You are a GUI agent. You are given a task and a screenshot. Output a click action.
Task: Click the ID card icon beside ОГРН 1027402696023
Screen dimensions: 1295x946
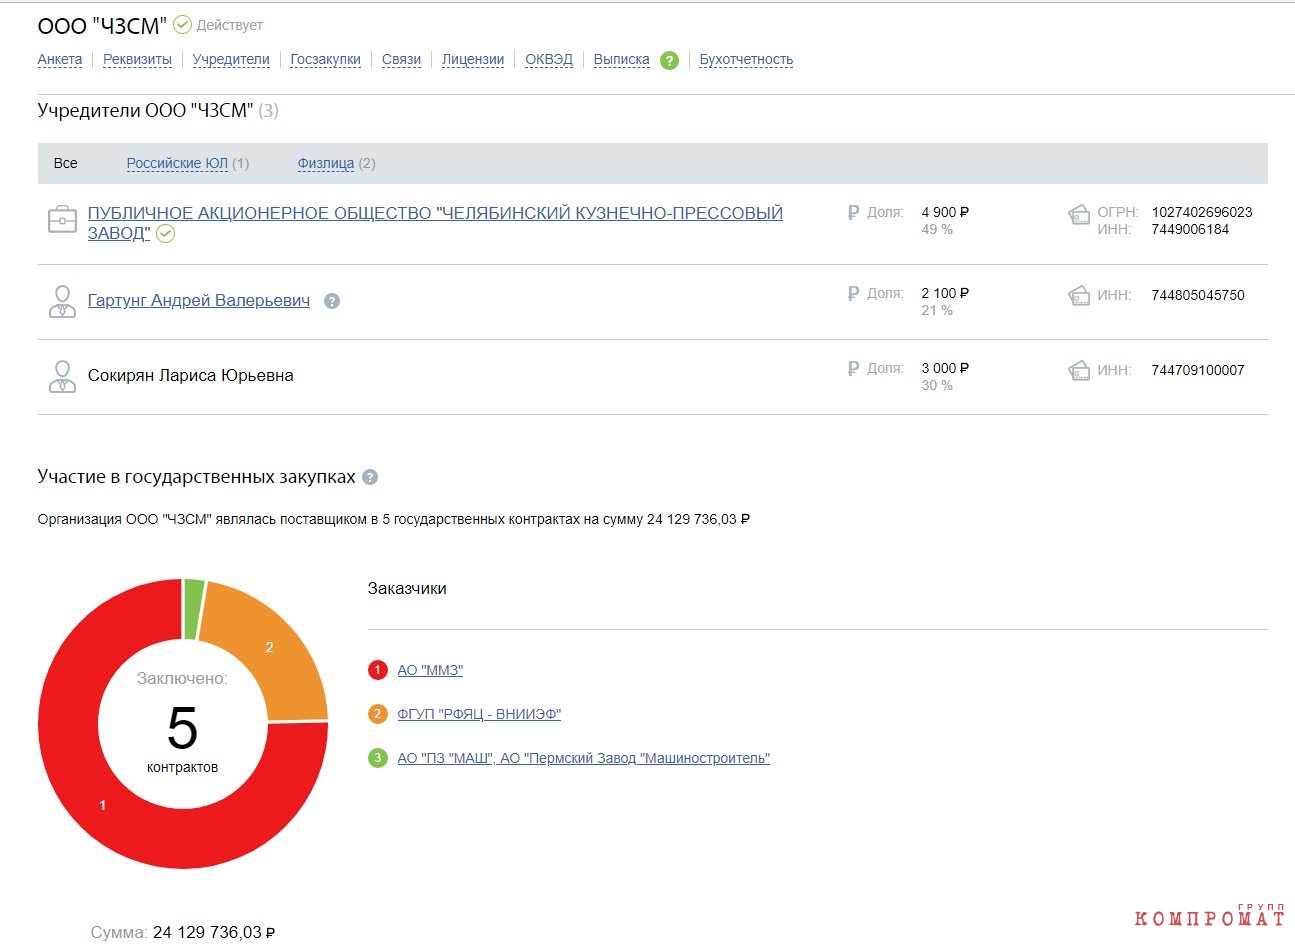tap(1079, 214)
